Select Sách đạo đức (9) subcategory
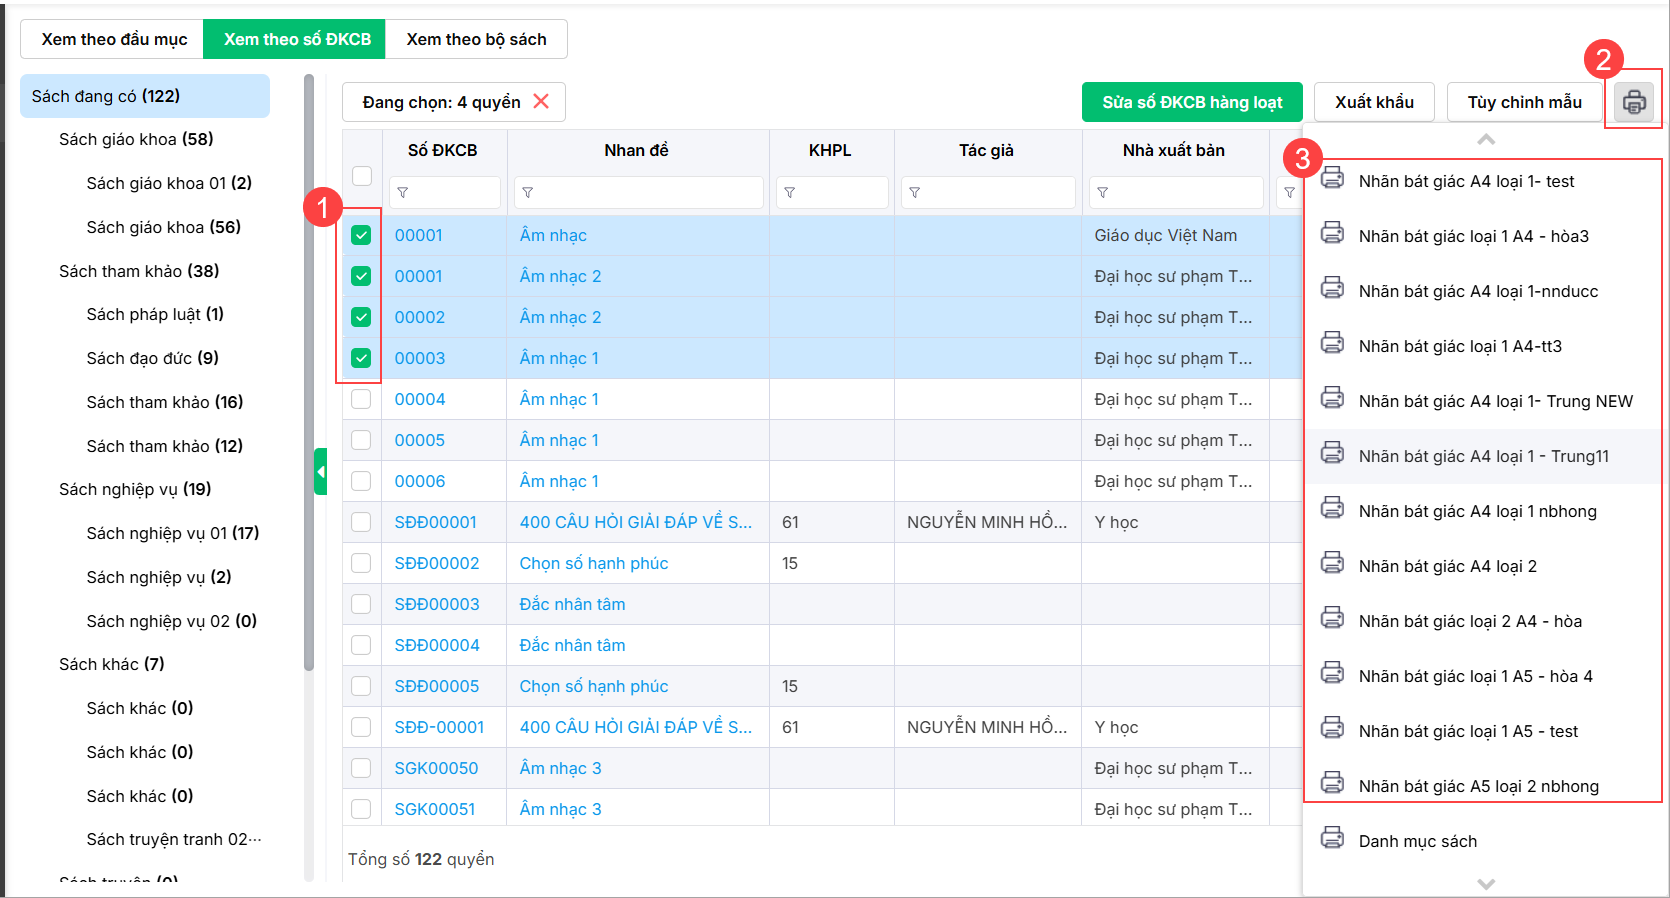This screenshot has width=1670, height=898. [x=152, y=358]
